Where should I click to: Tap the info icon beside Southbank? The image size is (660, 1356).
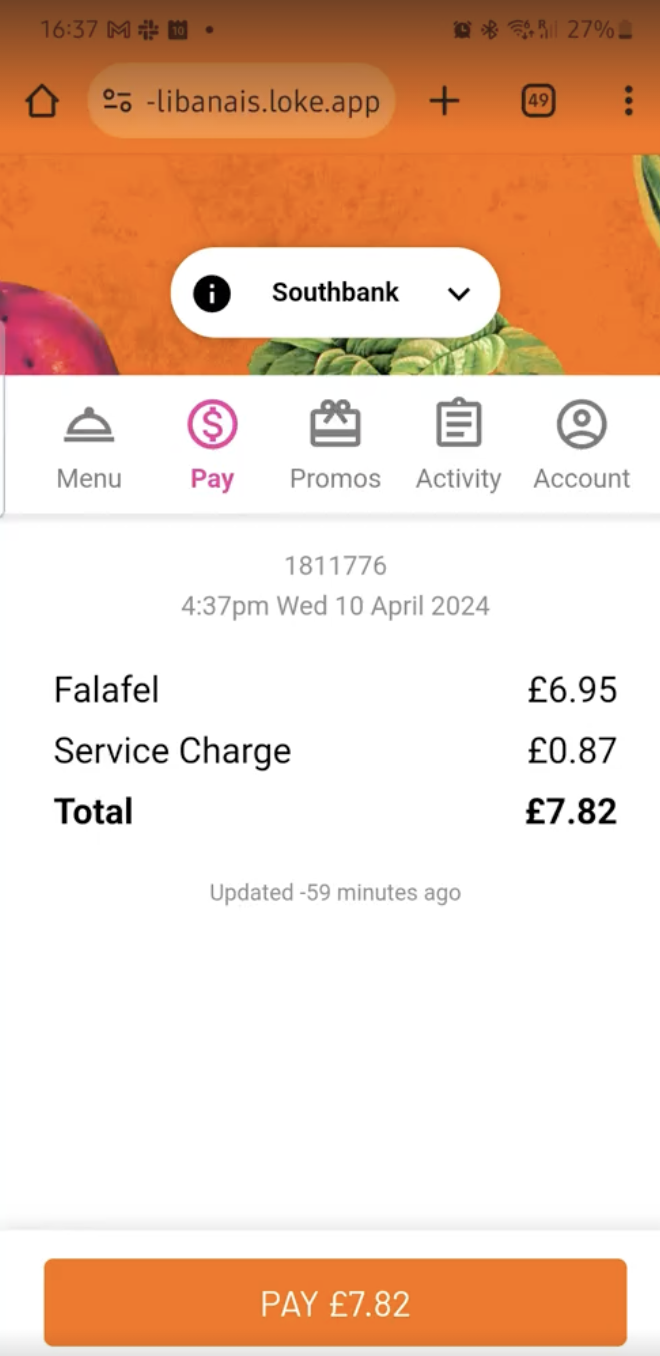click(x=212, y=293)
